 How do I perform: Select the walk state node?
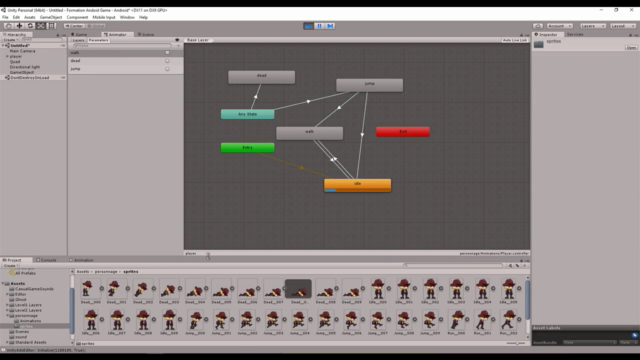pyautogui.click(x=309, y=133)
